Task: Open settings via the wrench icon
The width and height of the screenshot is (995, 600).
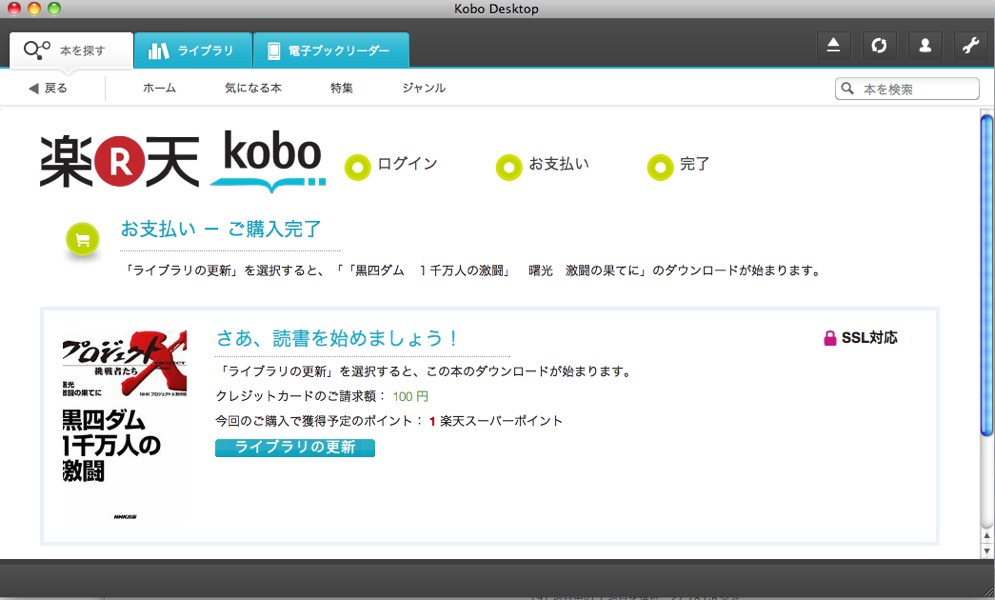Action: 970,46
